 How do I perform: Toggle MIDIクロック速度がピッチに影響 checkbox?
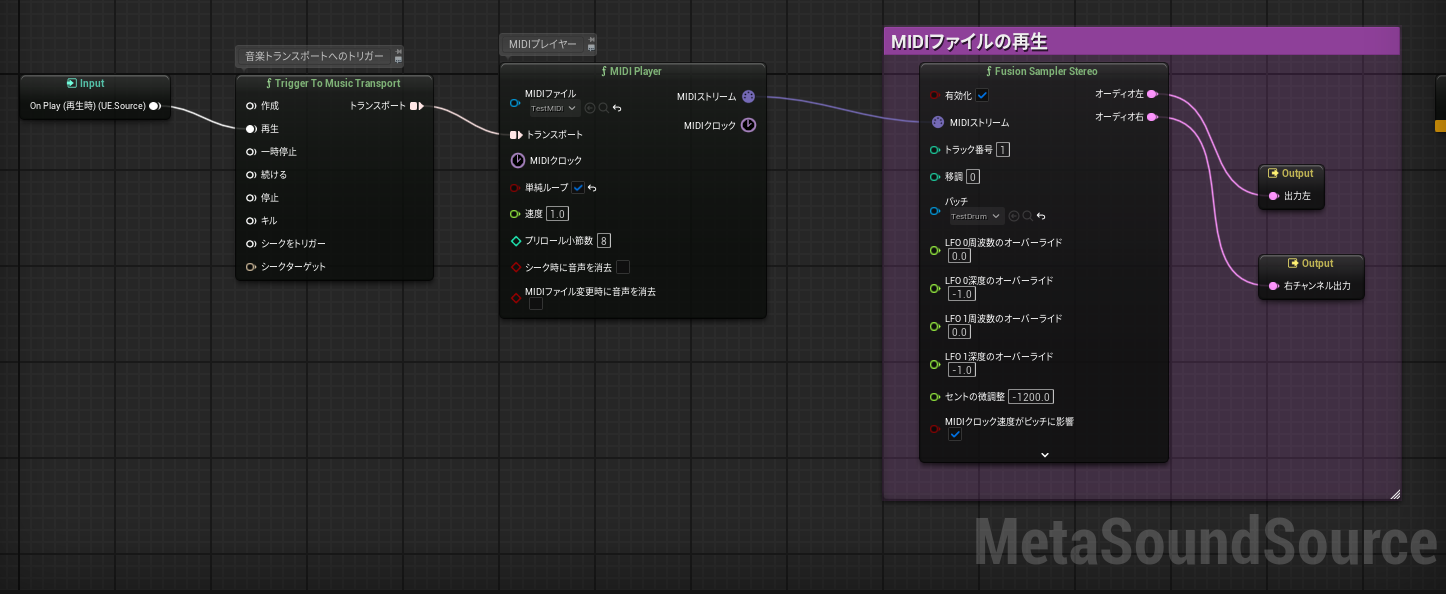click(955, 435)
